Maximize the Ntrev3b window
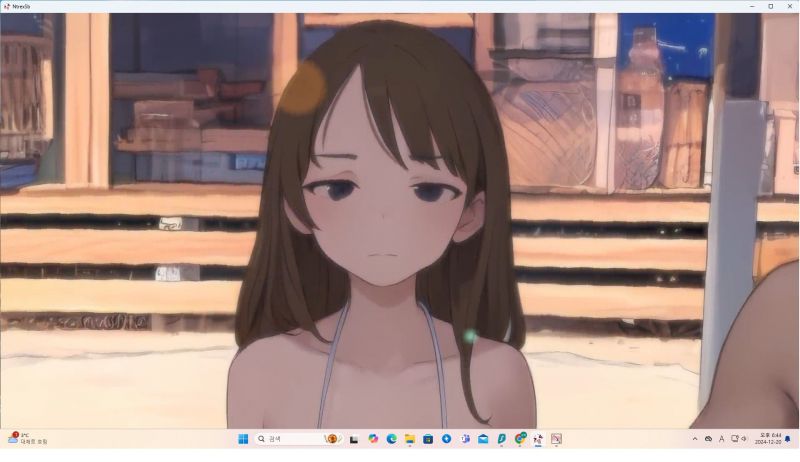This screenshot has width=800, height=462. tap(770, 6)
